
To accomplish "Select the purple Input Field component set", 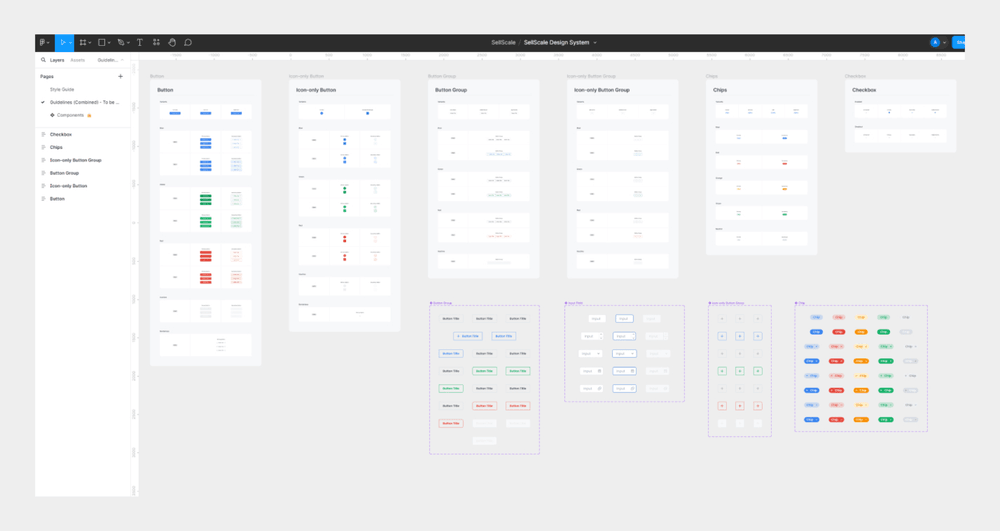I will (624, 354).
